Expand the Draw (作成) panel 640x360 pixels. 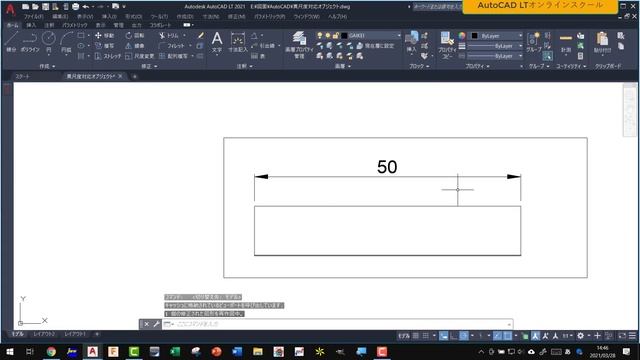pyautogui.click(x=47, y=66)
